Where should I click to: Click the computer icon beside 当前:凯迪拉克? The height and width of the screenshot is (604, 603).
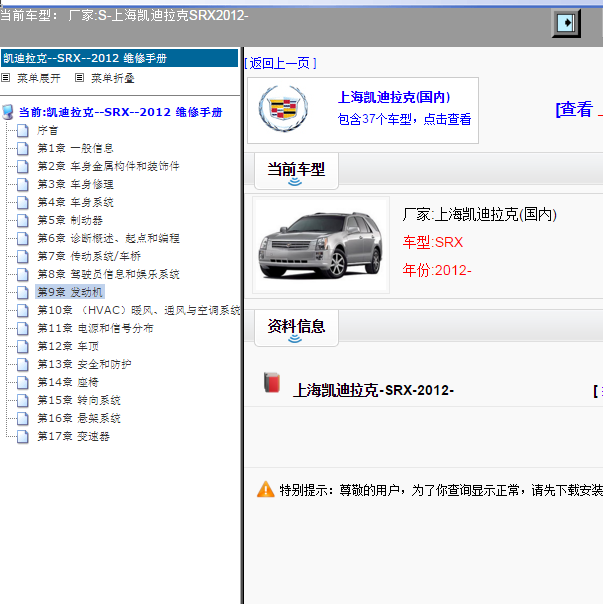pos(8,112)
